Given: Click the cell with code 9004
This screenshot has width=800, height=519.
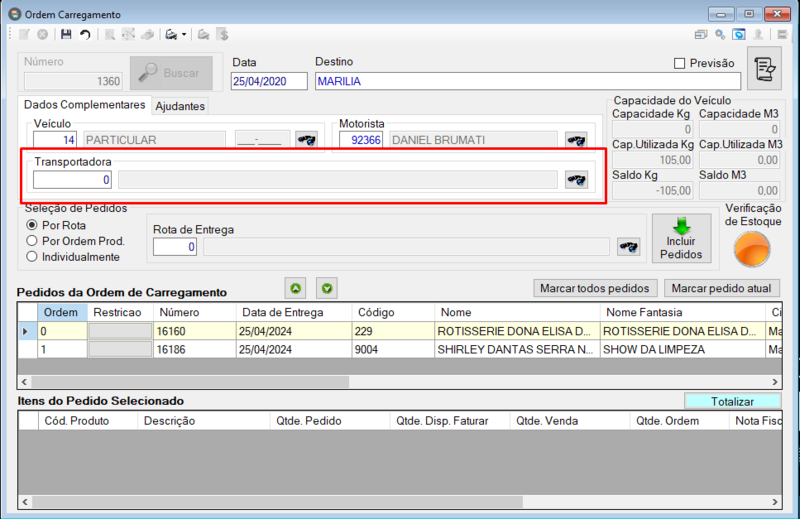Looking at the screenshot, I should 393,350.
